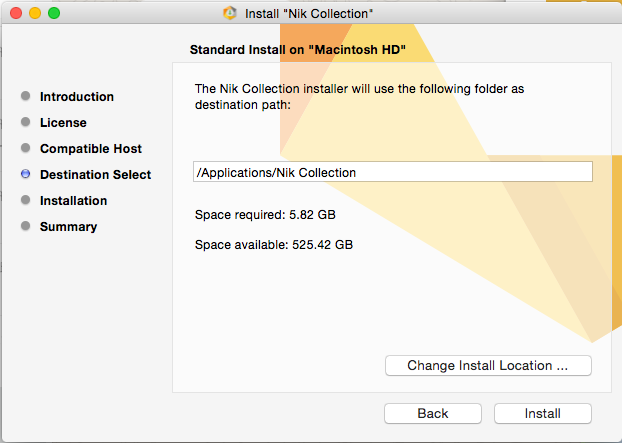Click the gray bullet beside Installation
The width and height of the screenshot is (622, 443).
25,200
